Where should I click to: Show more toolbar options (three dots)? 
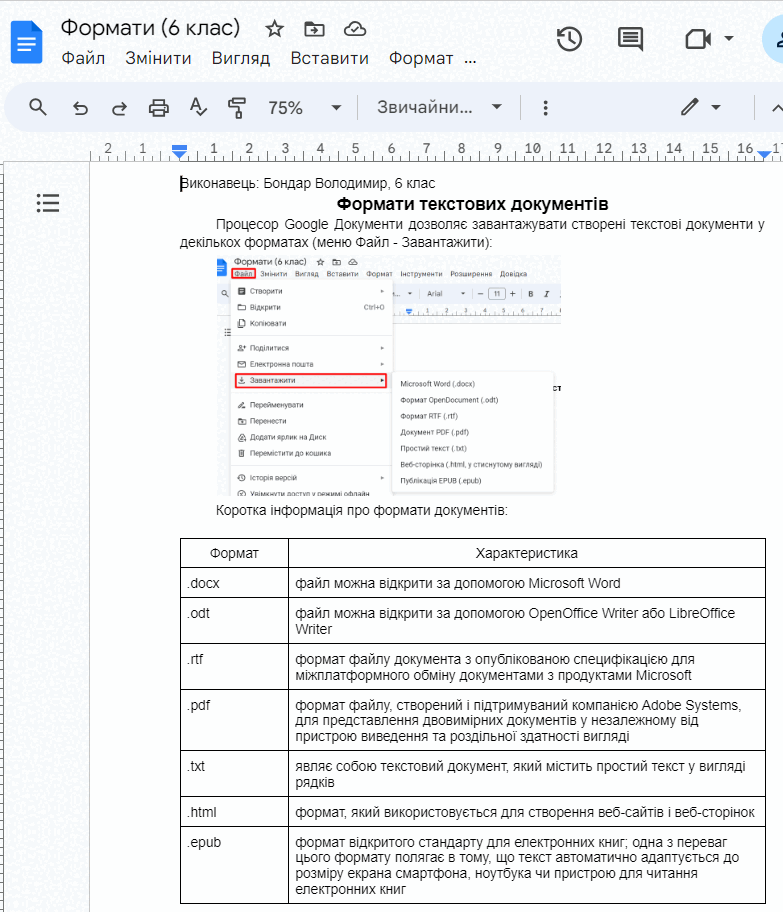coord(545,108)
